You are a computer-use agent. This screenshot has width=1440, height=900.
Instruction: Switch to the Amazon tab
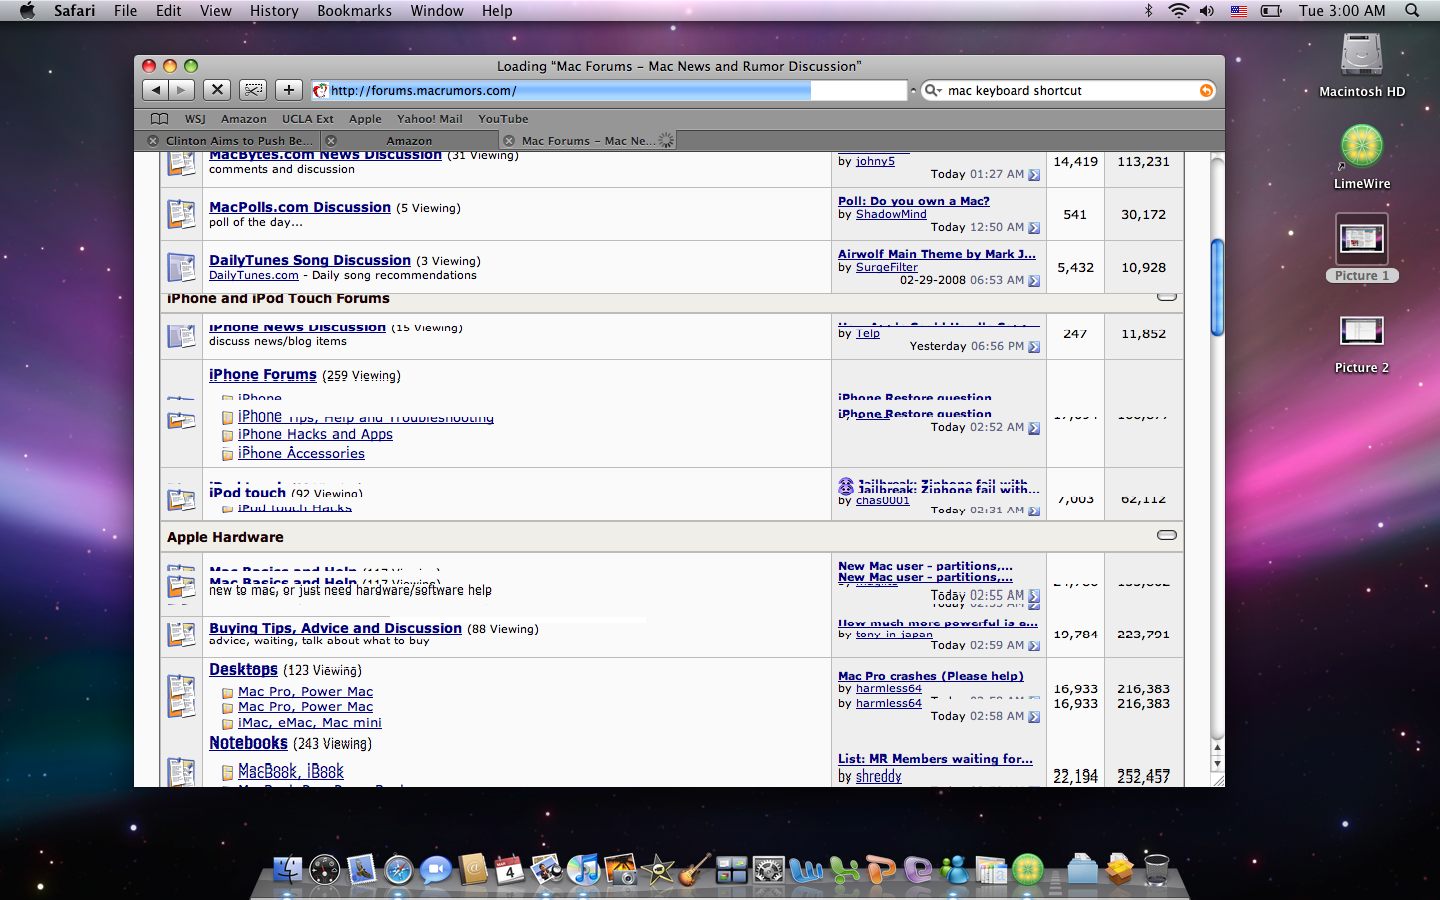(x=409, y=141)
